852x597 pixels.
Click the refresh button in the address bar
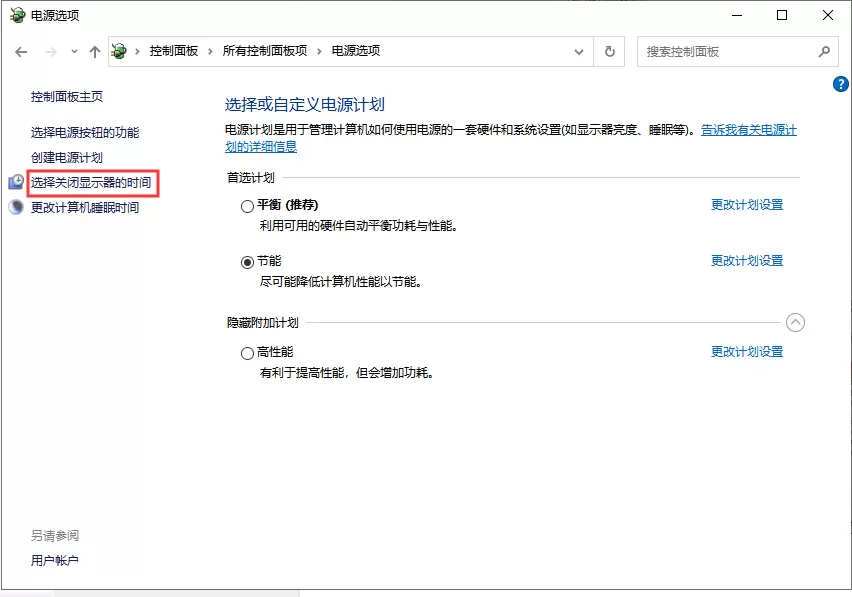click(610, 51)
